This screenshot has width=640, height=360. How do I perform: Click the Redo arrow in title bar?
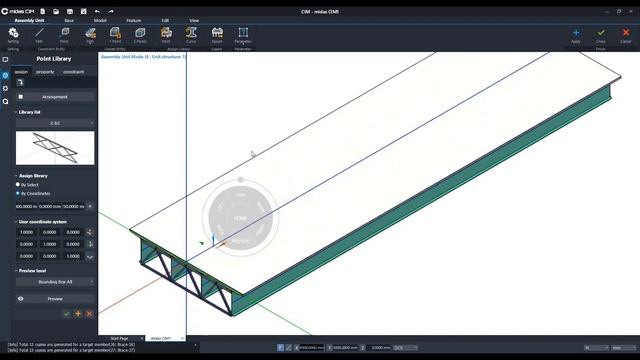click(x=111, y=11)
